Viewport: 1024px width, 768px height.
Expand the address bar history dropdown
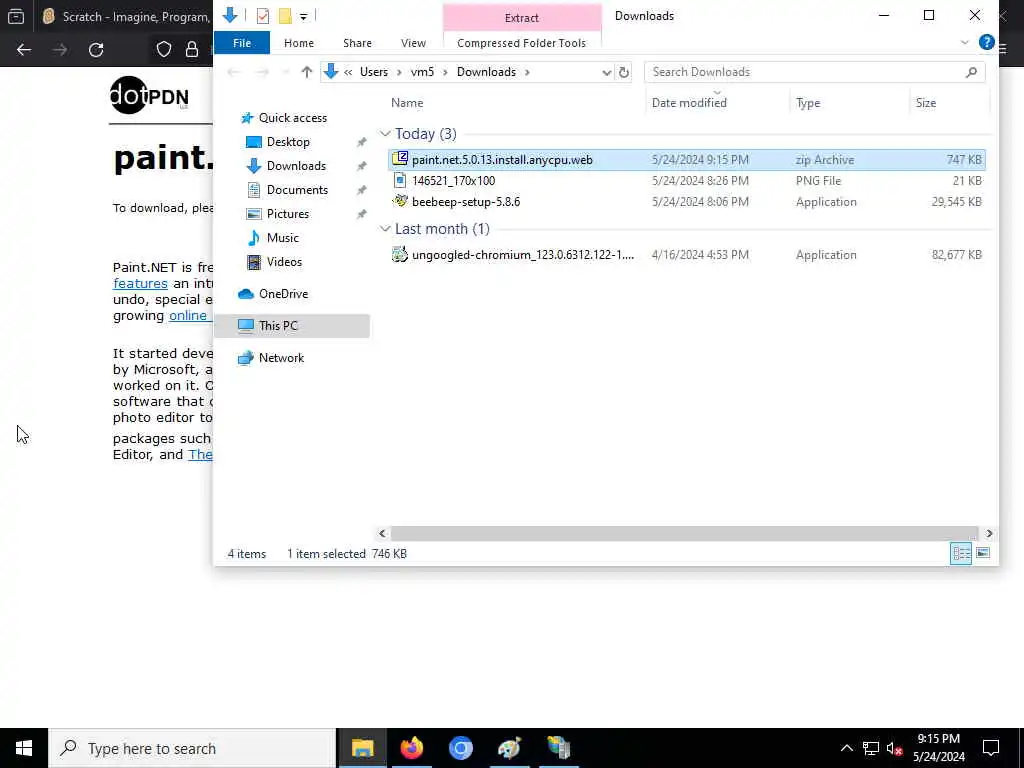coord(606,72)
